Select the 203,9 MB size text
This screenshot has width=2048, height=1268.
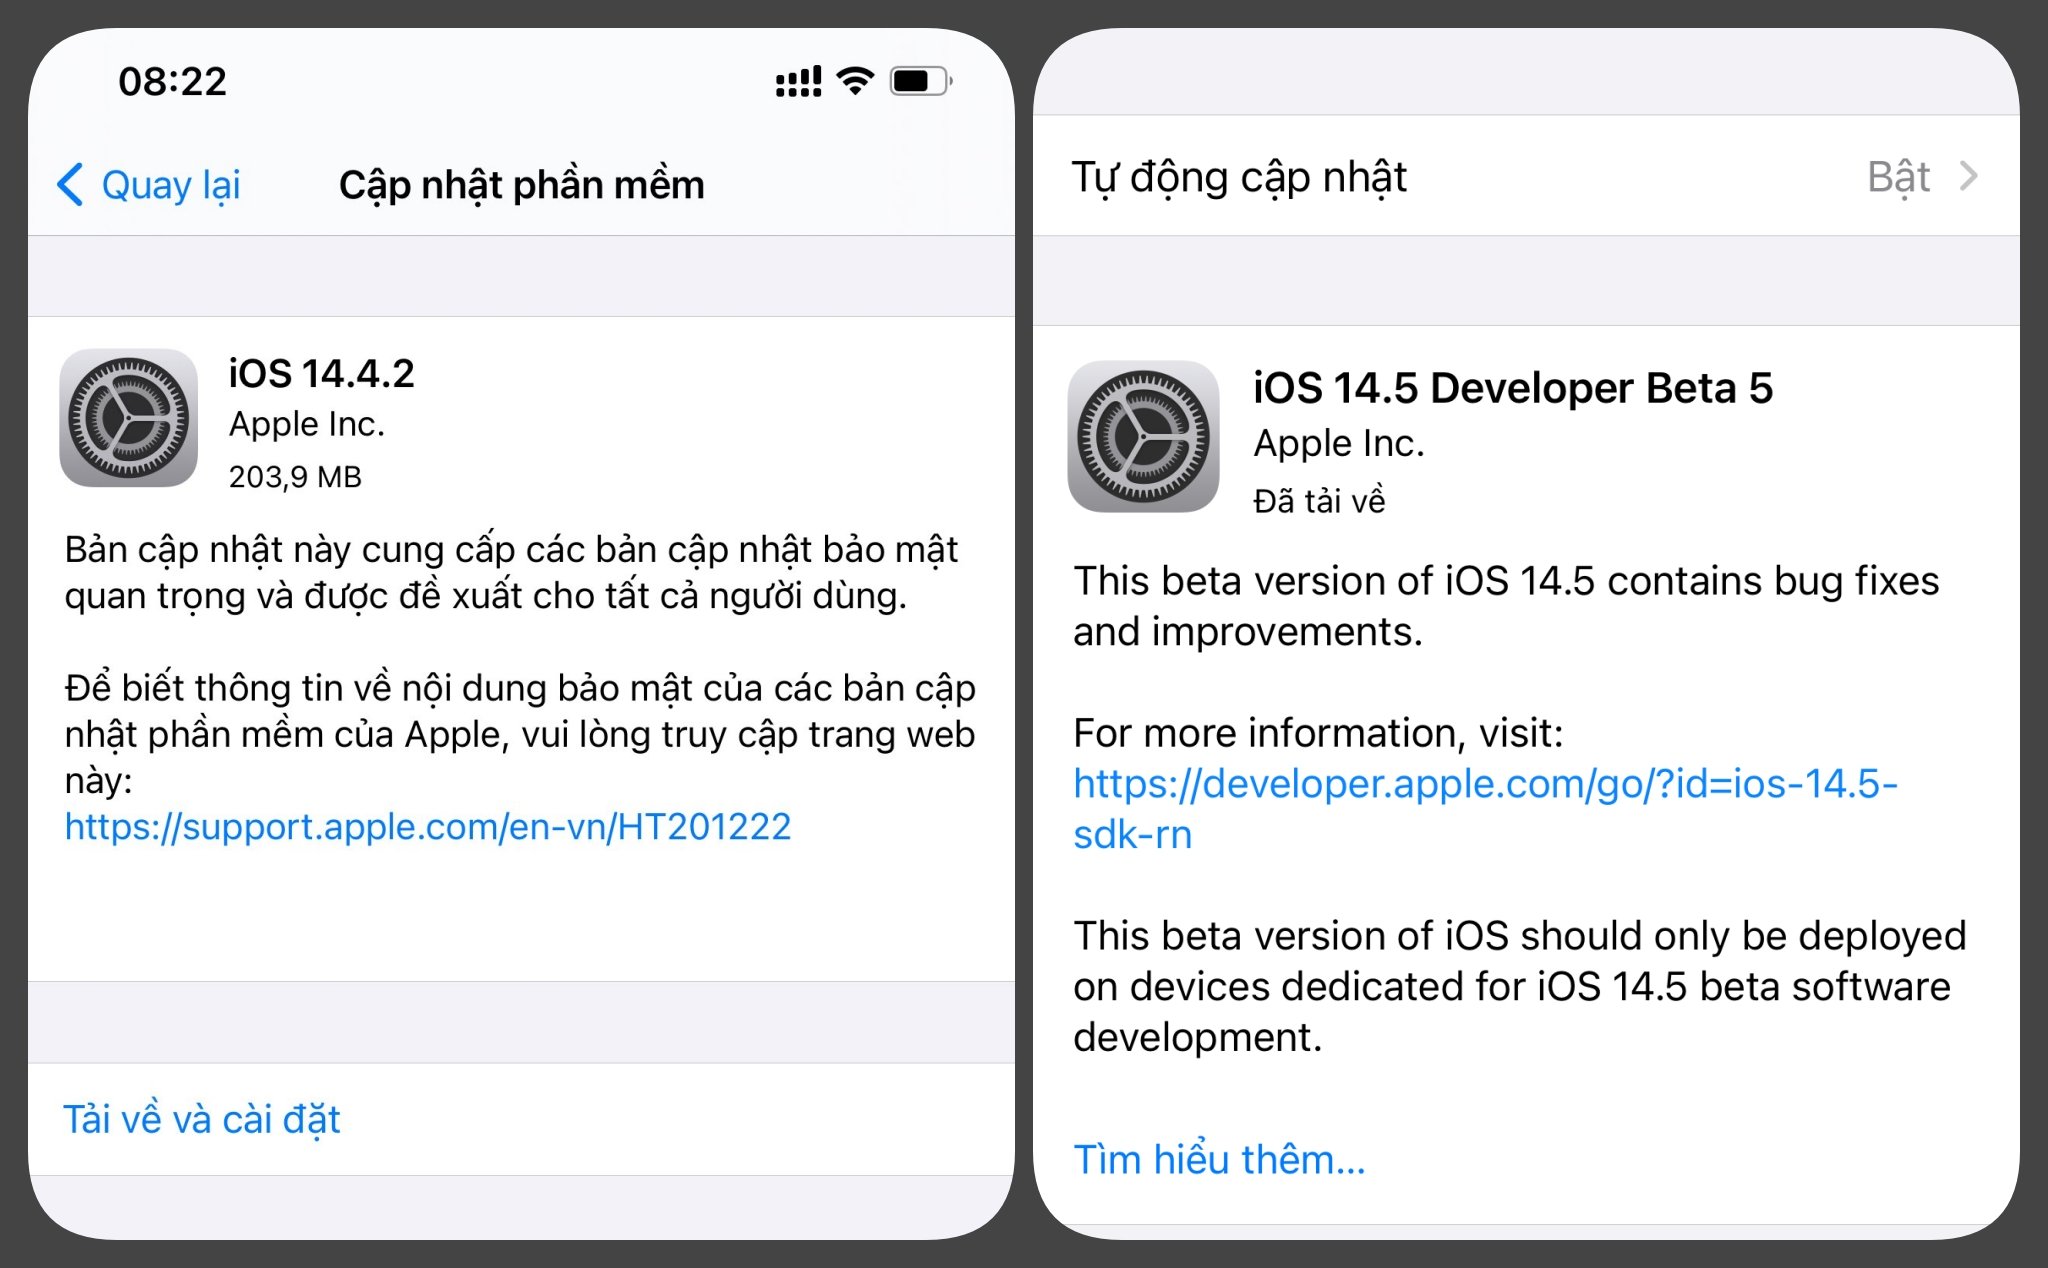(295, 476)
